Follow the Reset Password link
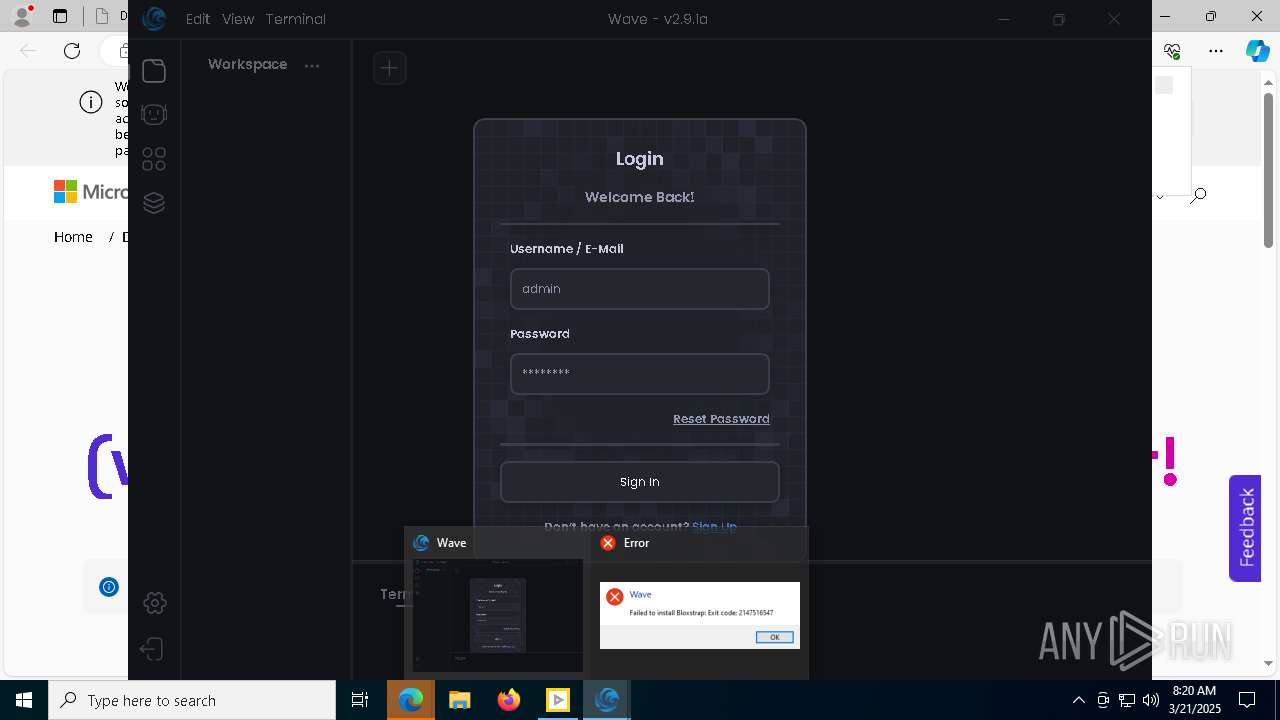This screenshot has height=720, width=1280. [x=721, y=419]
